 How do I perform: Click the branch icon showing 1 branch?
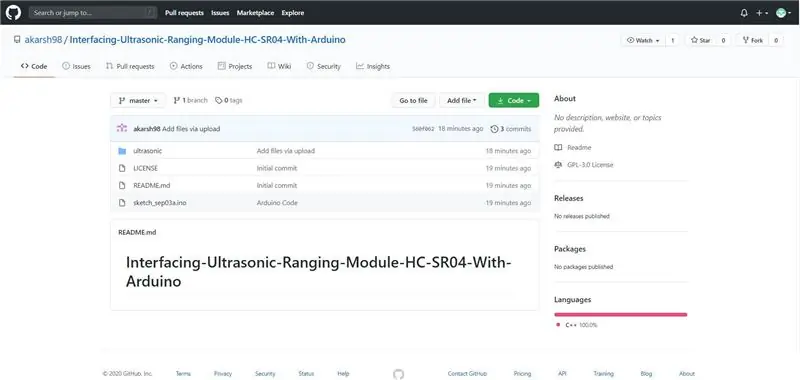click(177, 100)
